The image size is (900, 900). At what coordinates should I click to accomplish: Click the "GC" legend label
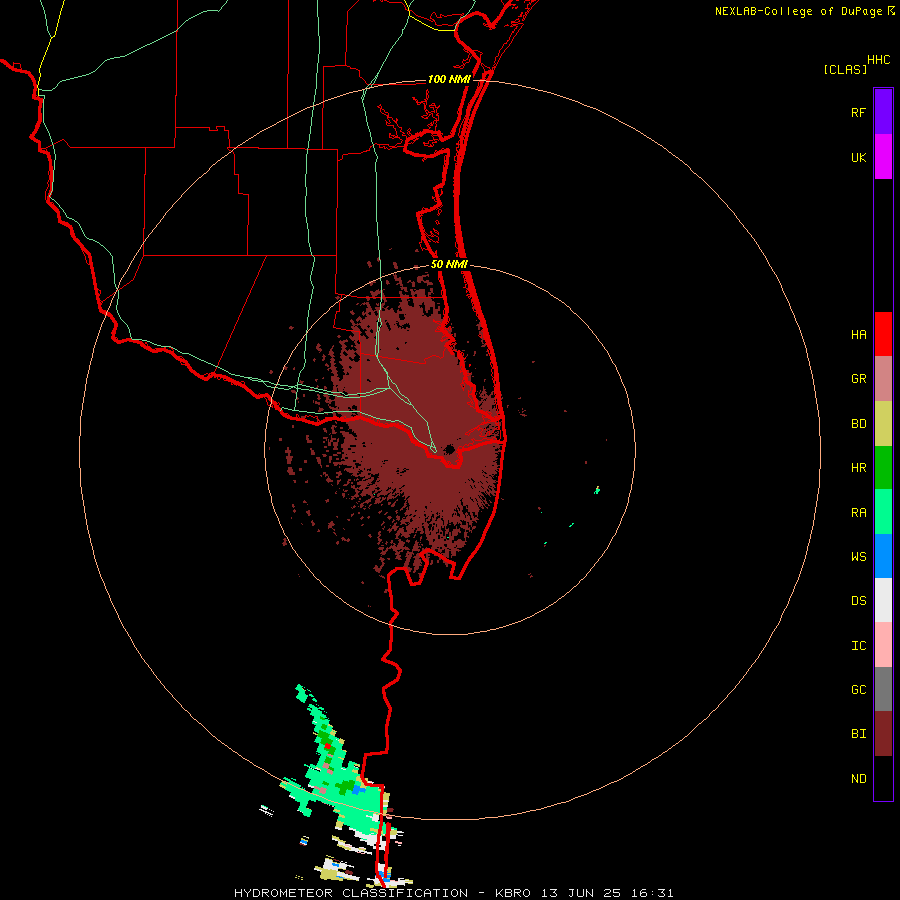tap(858, 690)
